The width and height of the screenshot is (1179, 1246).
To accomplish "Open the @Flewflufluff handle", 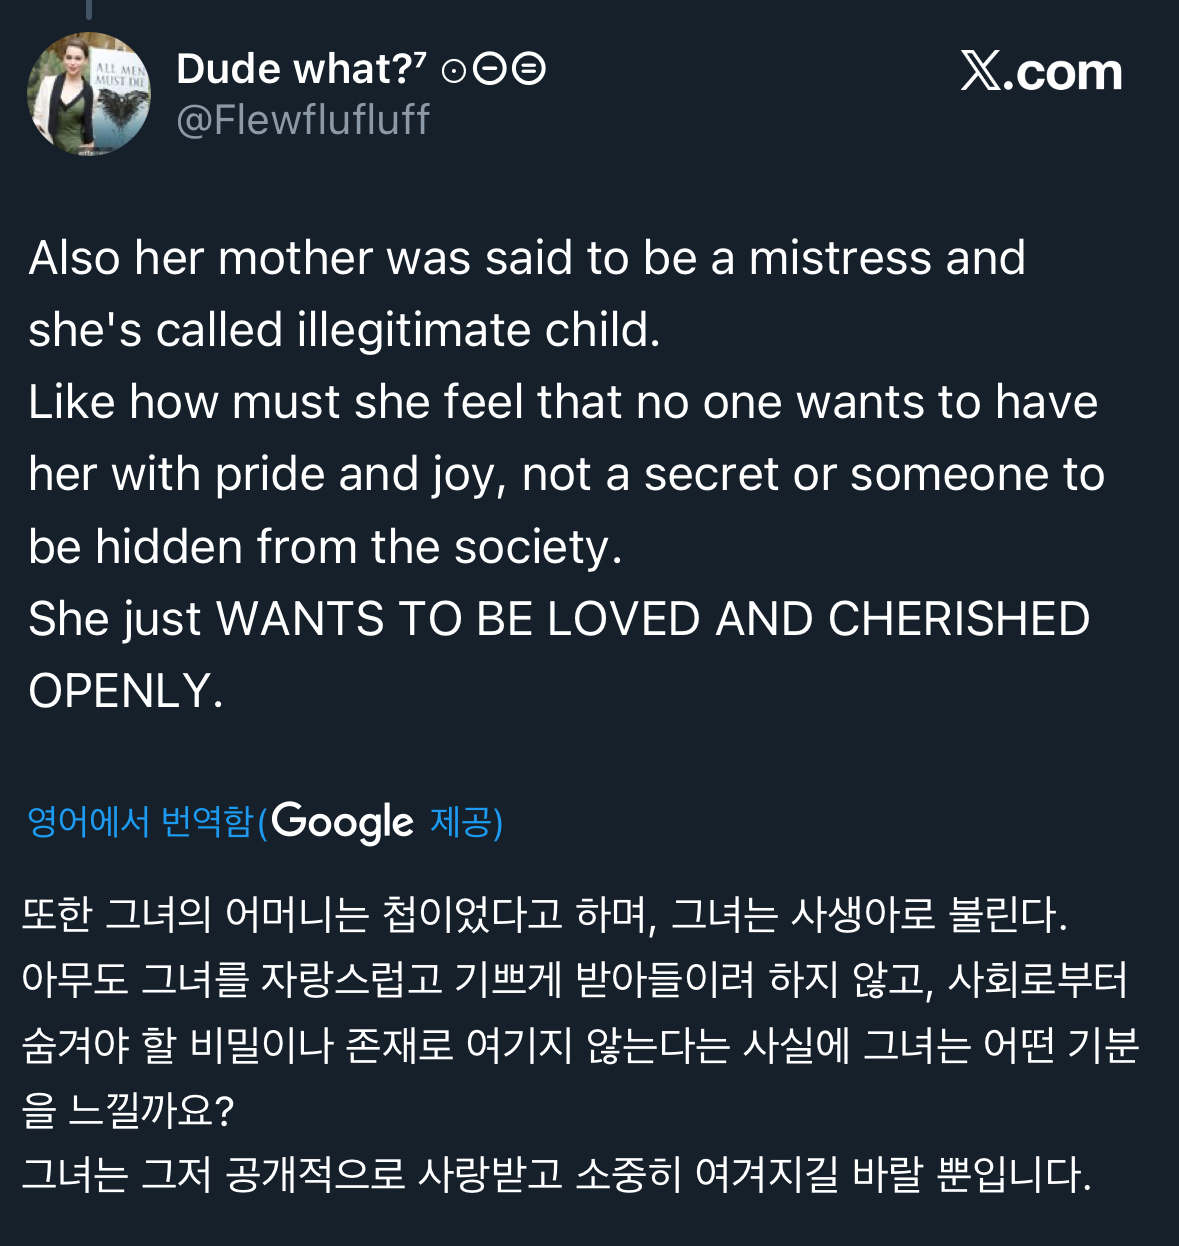I will [302, 120].
